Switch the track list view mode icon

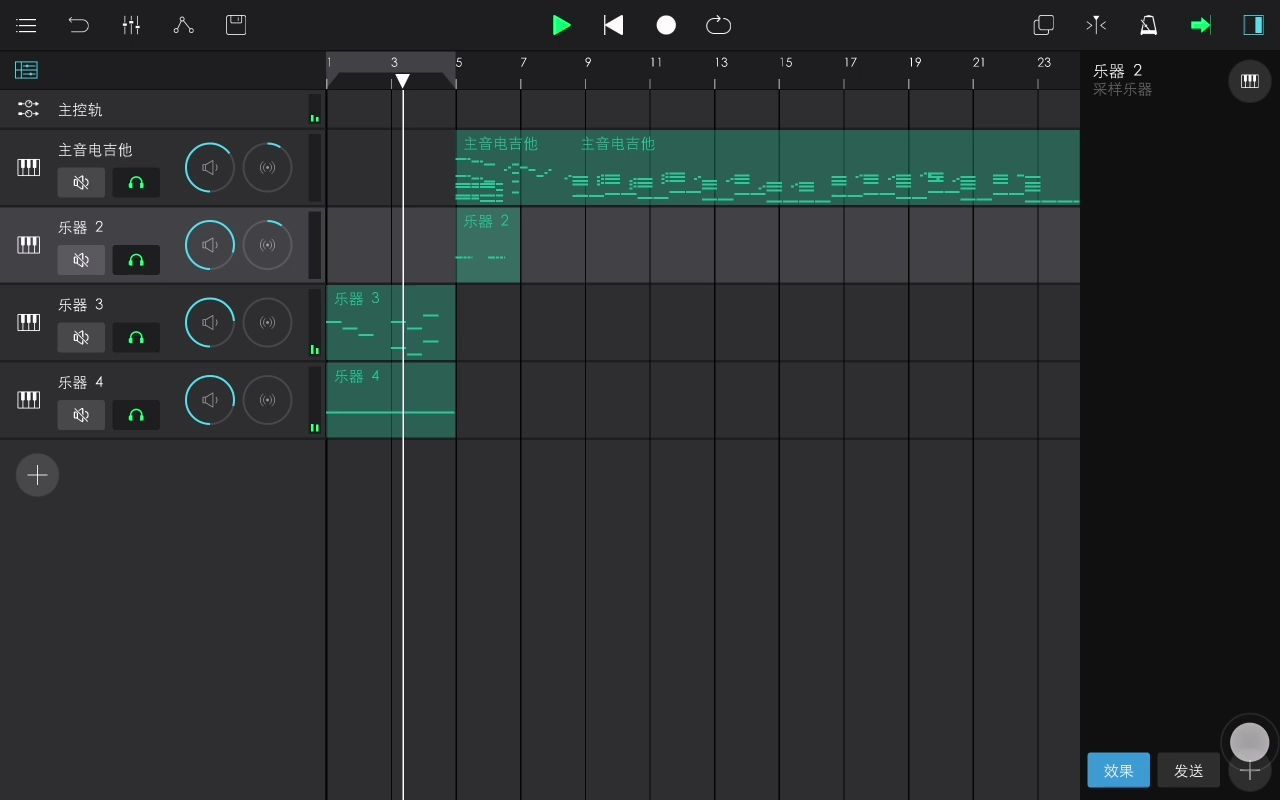26,70
